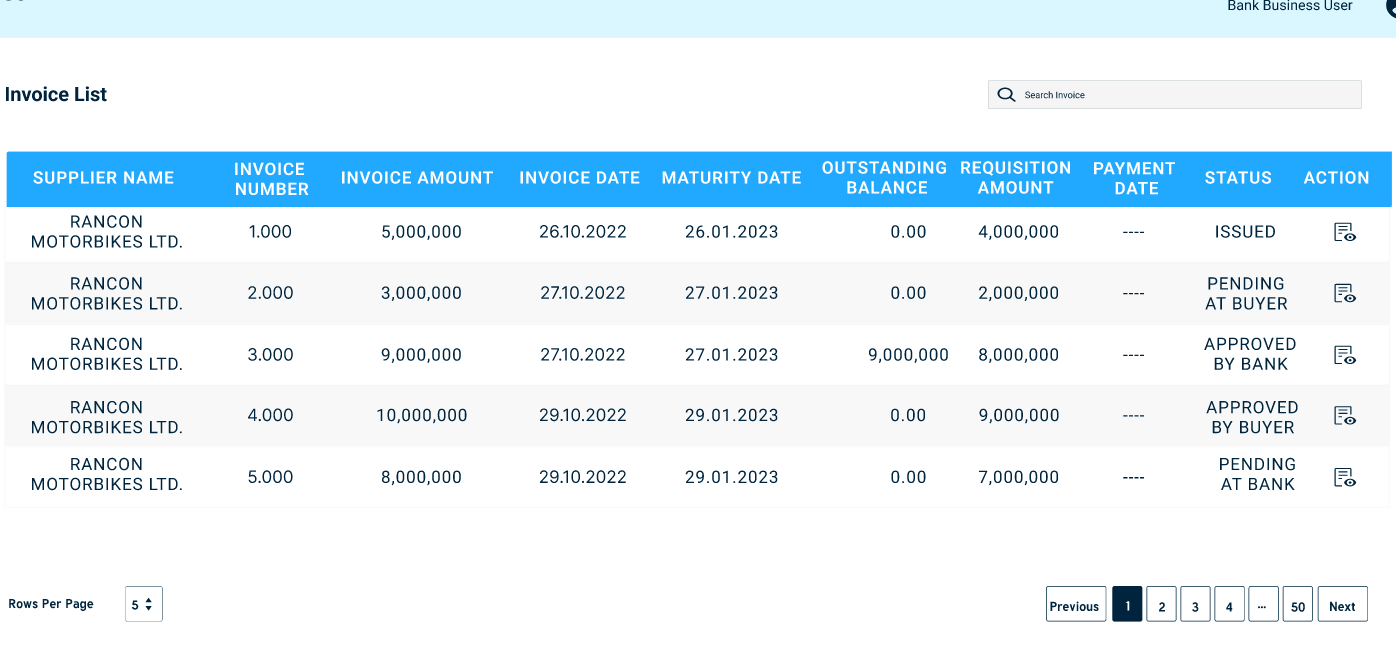The width and height of the screenshot is (1396, 650).
Task: Select the PENDING AT BANK status cell
Action: coord(1257,474)
